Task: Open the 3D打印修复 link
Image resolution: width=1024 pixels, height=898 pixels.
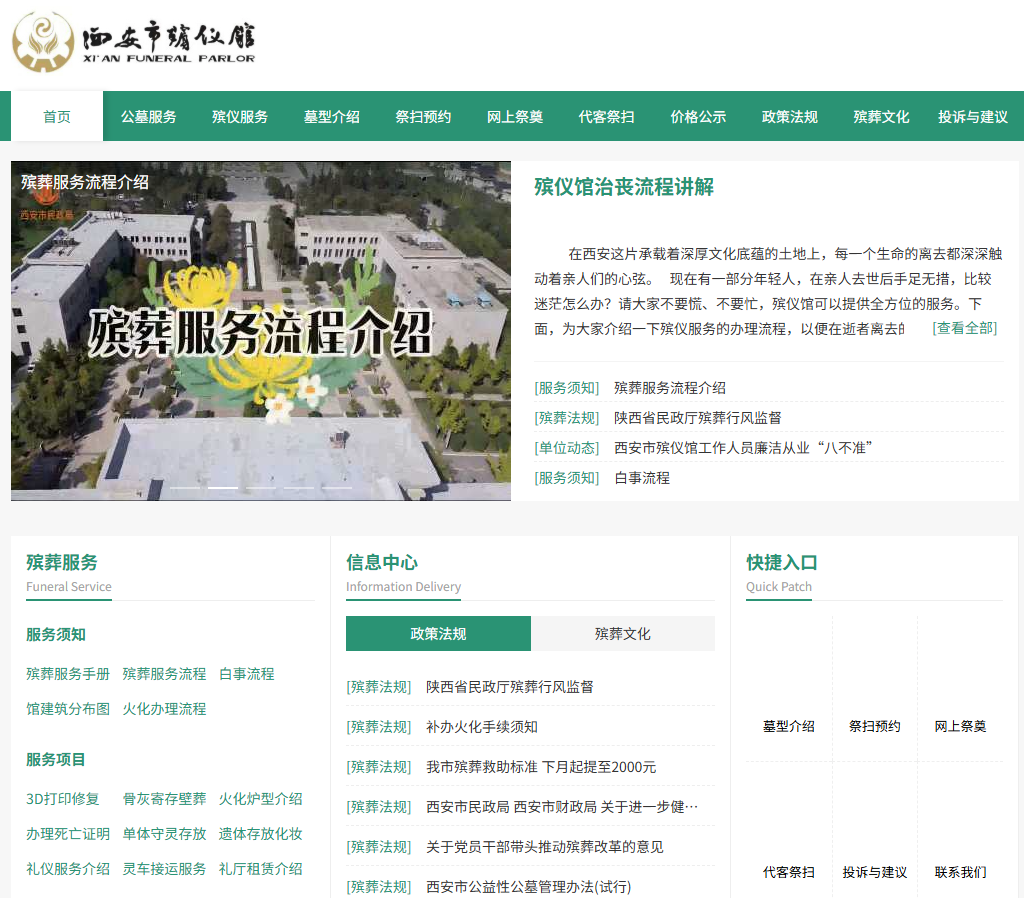Action: pyautogui.click(x=63, y=799)
